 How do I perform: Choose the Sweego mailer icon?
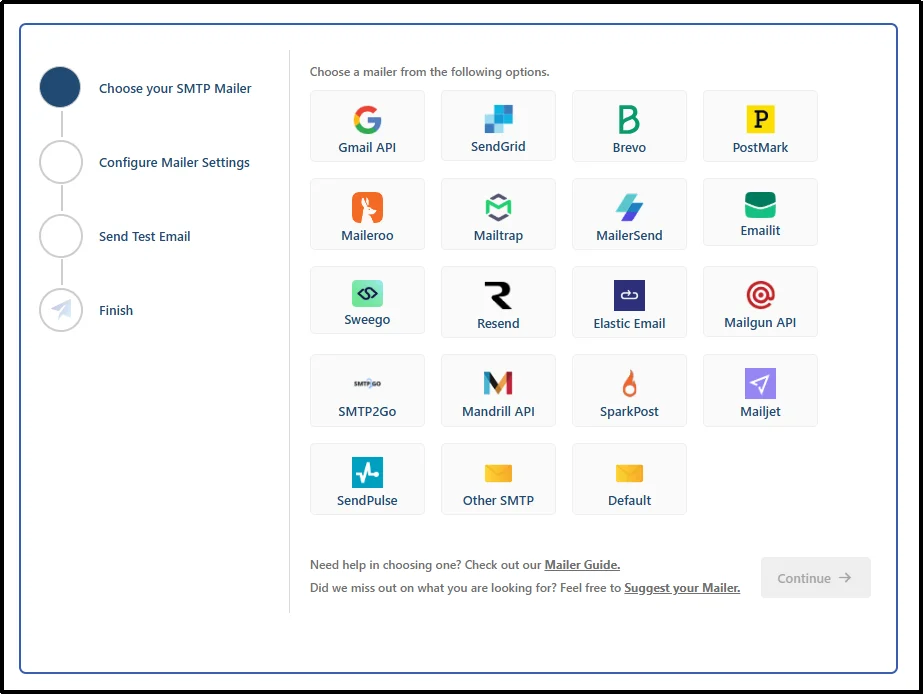(x=367, y=293)
